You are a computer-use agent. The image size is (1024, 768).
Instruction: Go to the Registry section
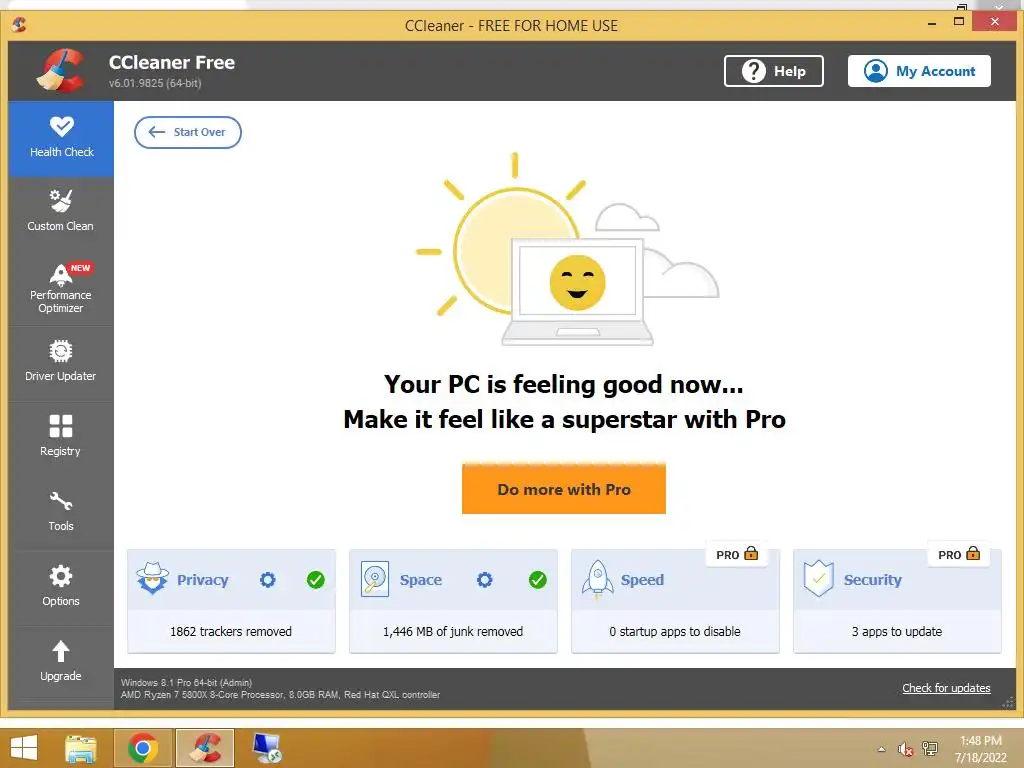pos(61,438)
